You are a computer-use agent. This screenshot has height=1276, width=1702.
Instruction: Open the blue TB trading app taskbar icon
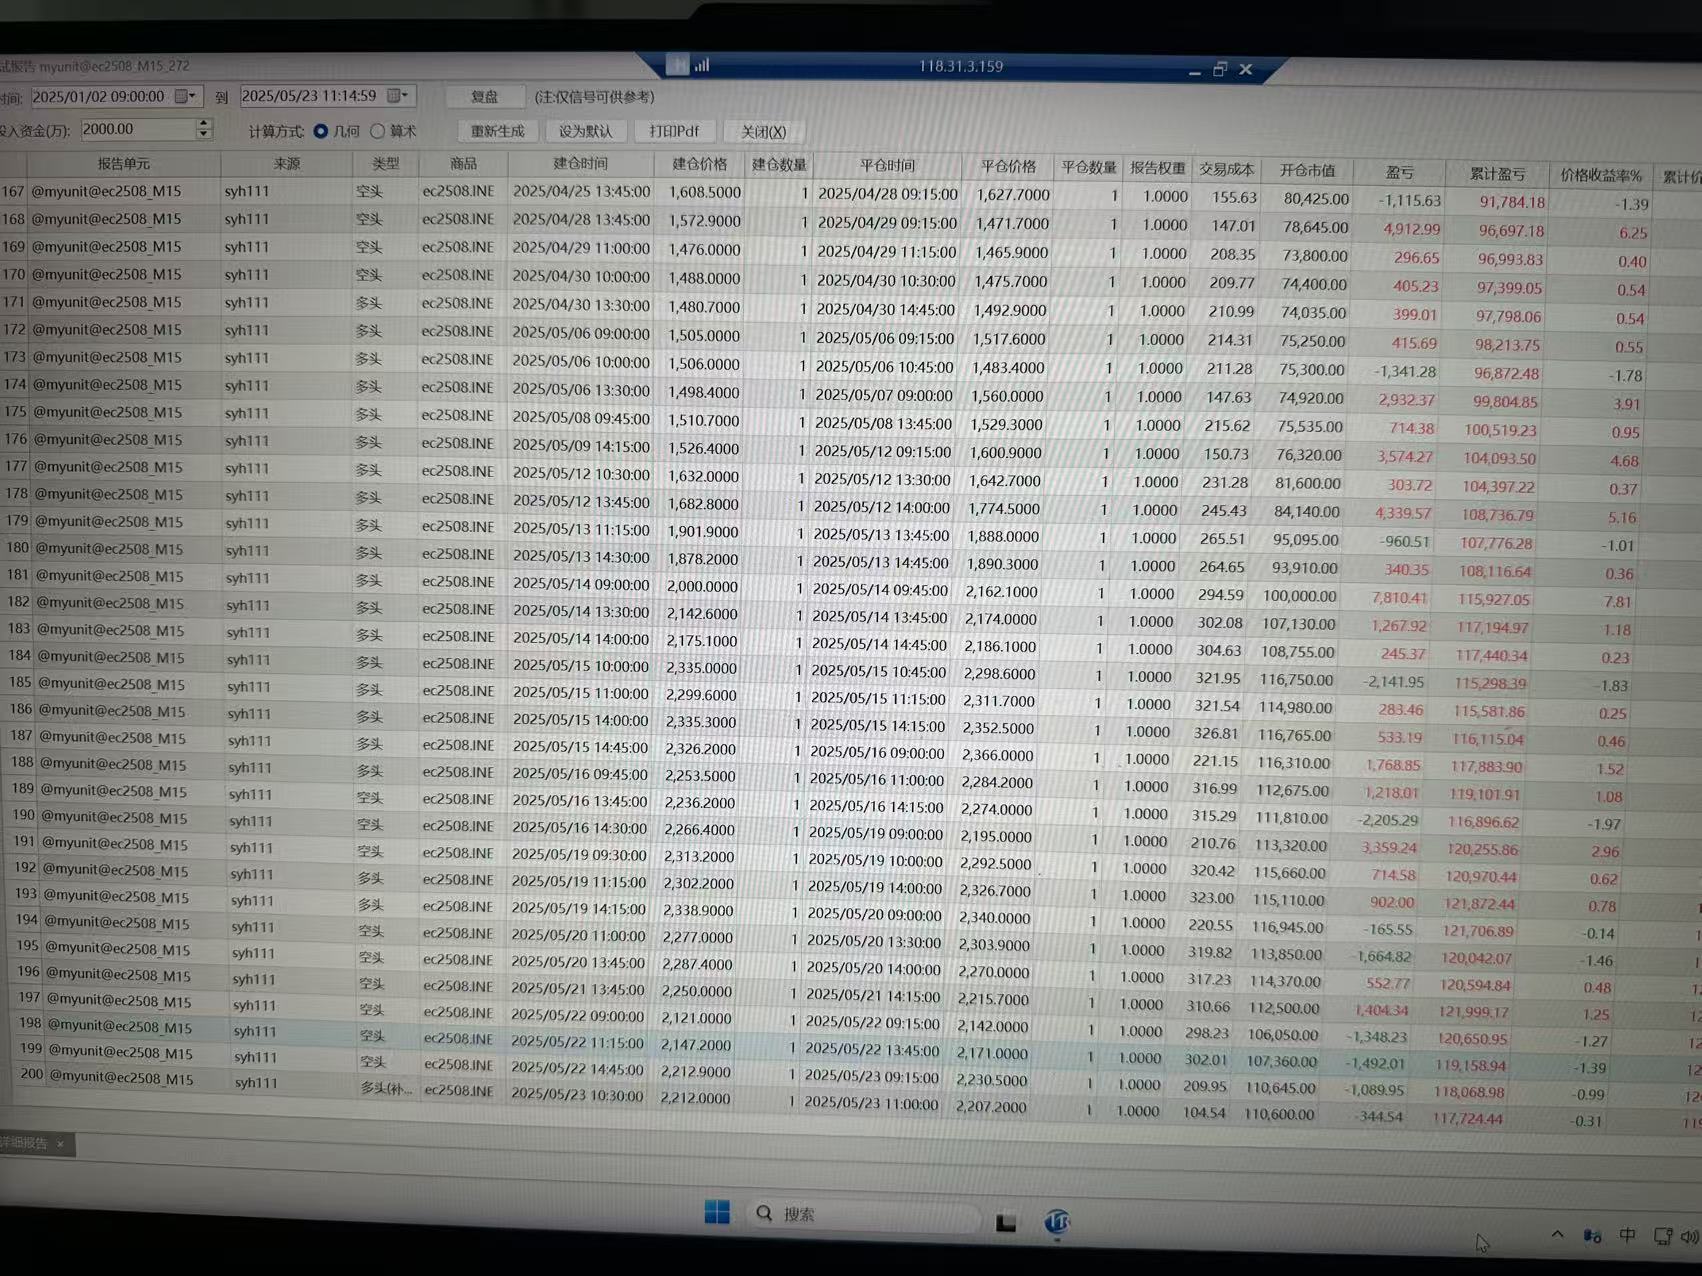(1057, 1221)
